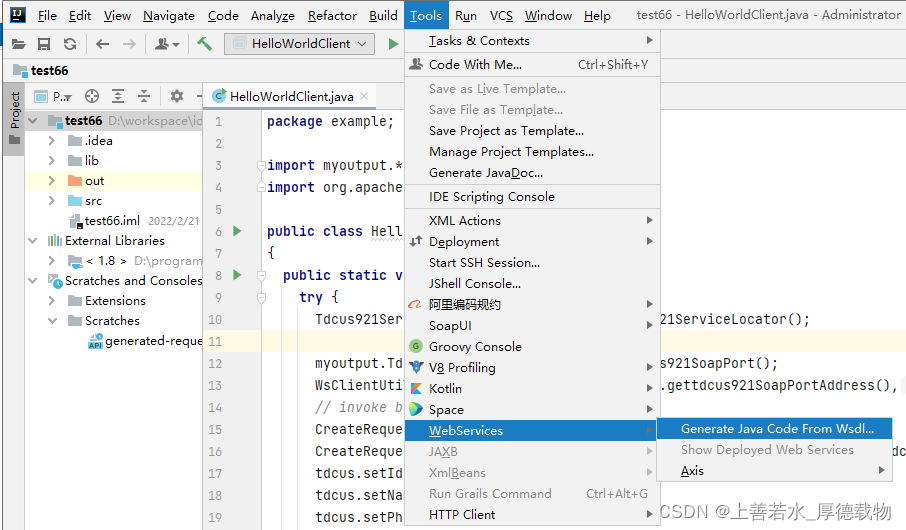Open IDE Scripting Console
The width and height of the screenshot is (906, 530).
(x=532, y=197)
